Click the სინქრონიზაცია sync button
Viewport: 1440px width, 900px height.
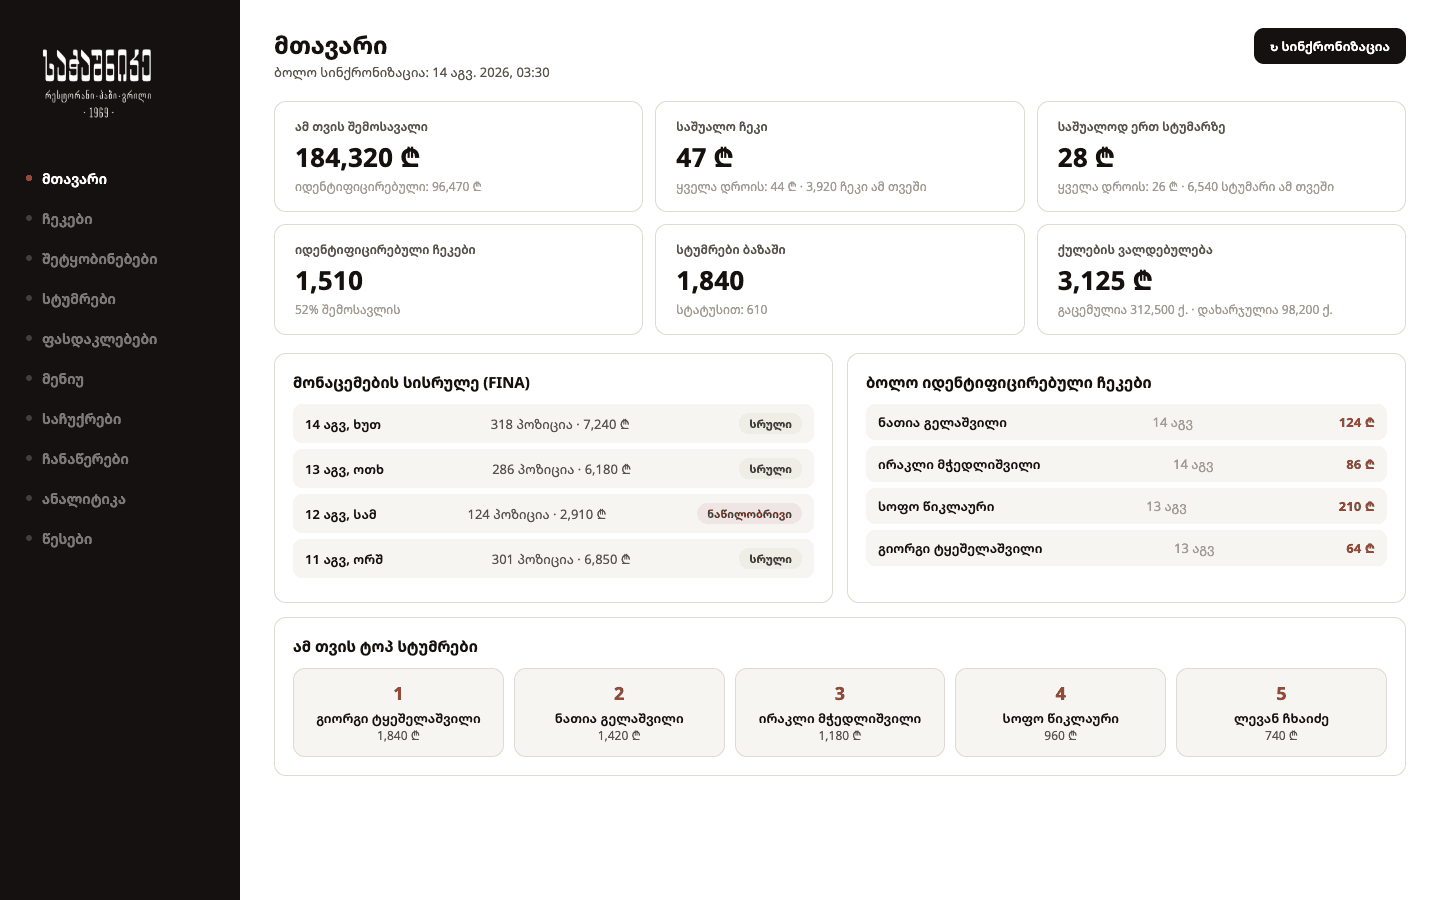[x=1329, y=46]
